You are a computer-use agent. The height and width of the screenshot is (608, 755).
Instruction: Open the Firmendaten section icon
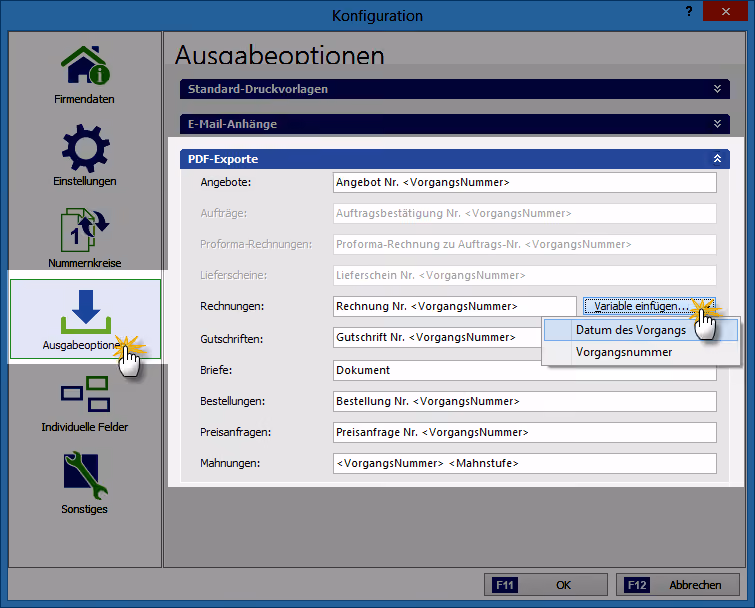tap(85, 65)
